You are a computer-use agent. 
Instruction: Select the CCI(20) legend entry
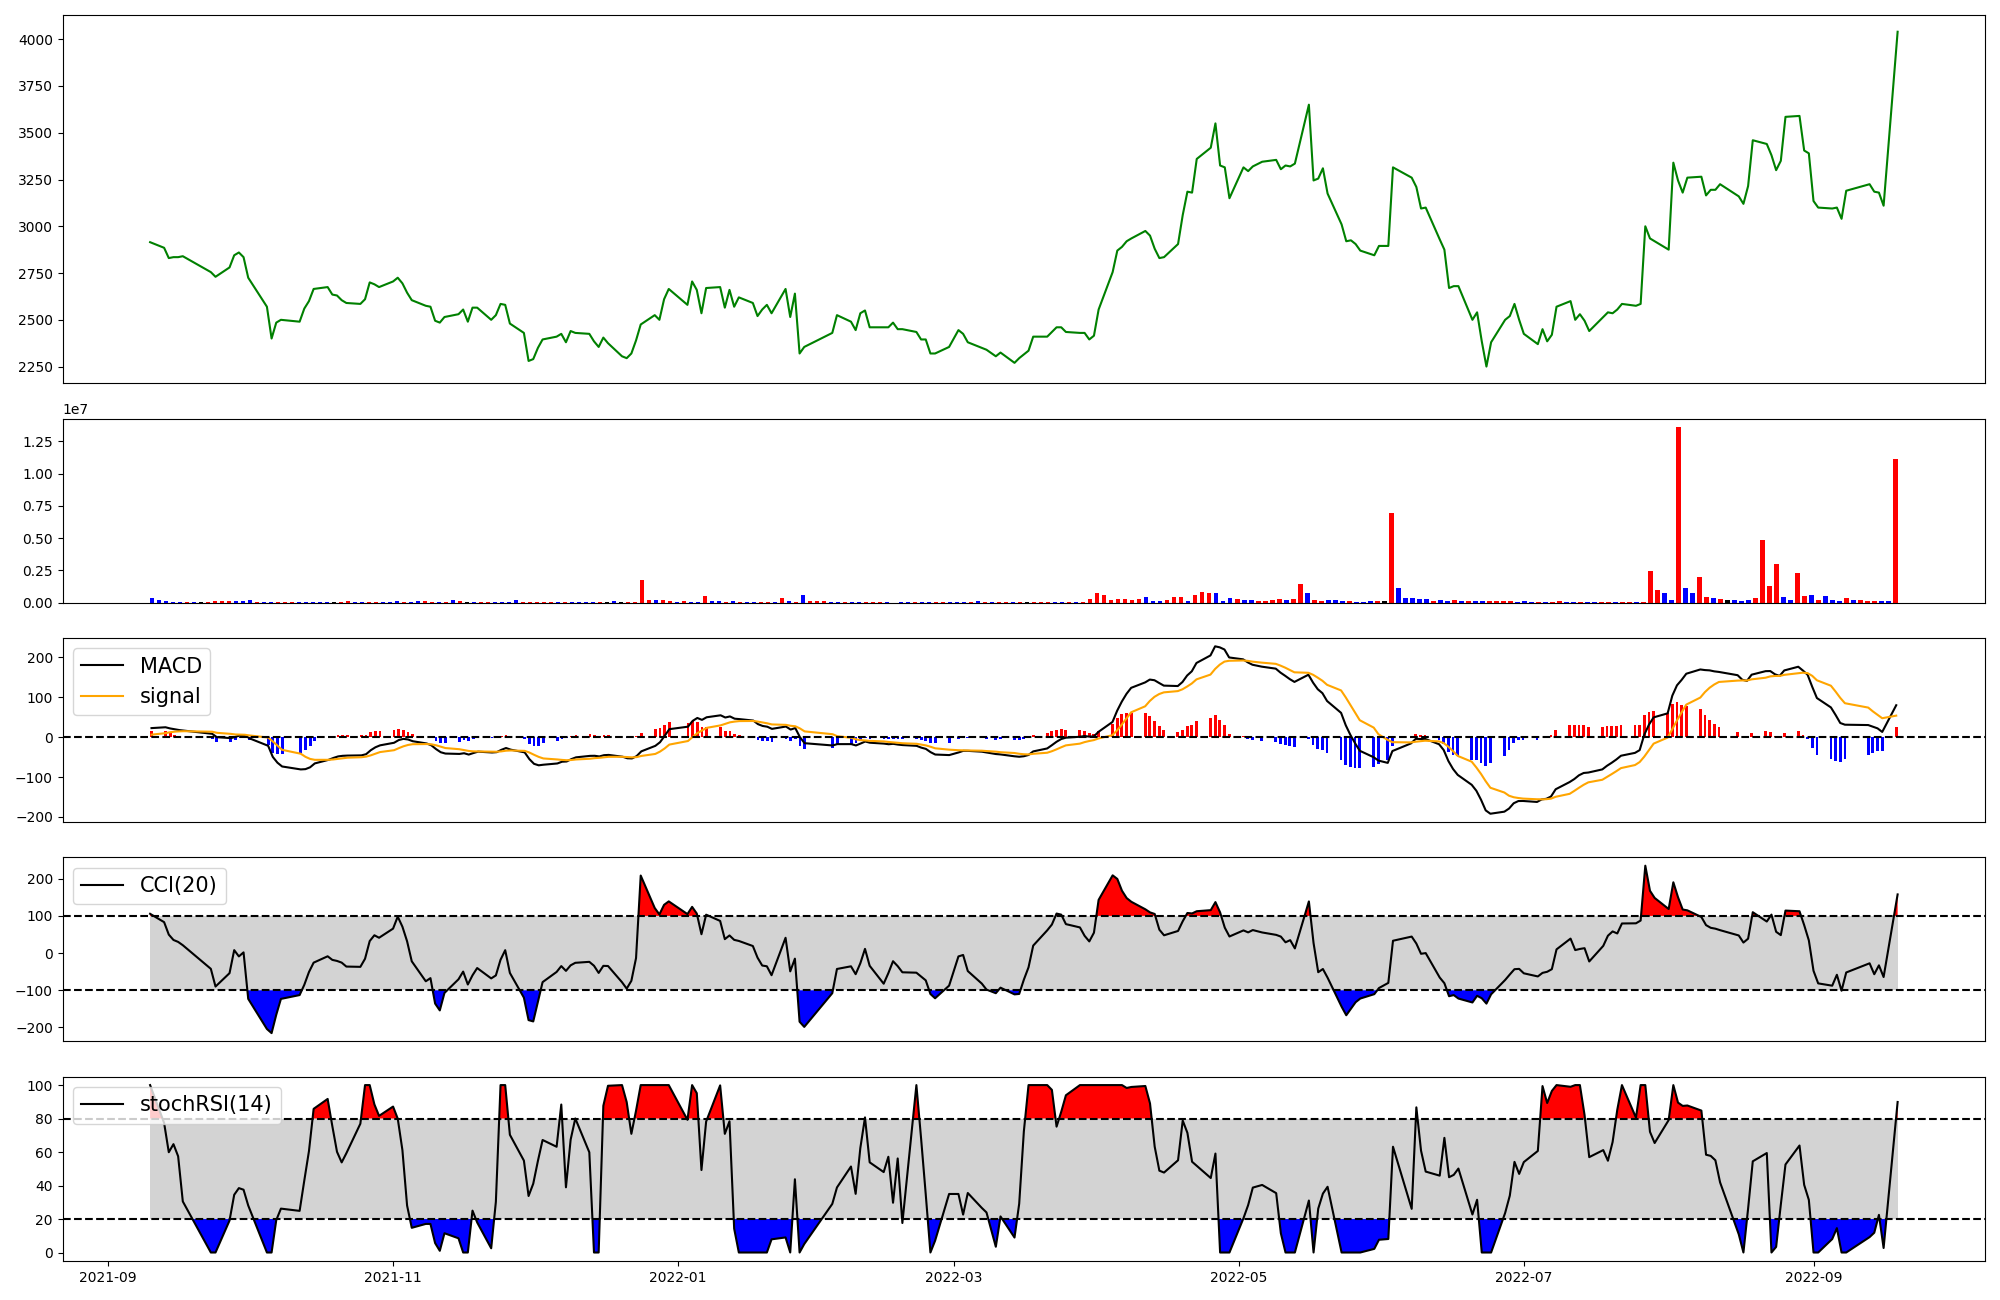[x=177, y=885]
